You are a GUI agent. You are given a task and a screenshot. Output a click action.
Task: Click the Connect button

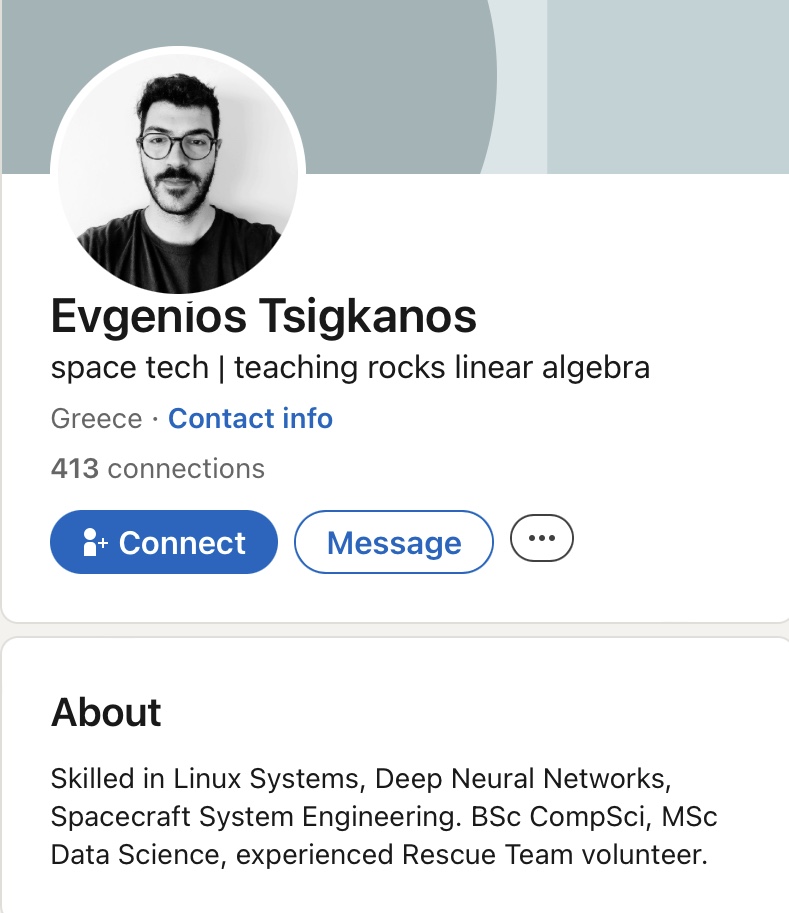click(164, 542)
